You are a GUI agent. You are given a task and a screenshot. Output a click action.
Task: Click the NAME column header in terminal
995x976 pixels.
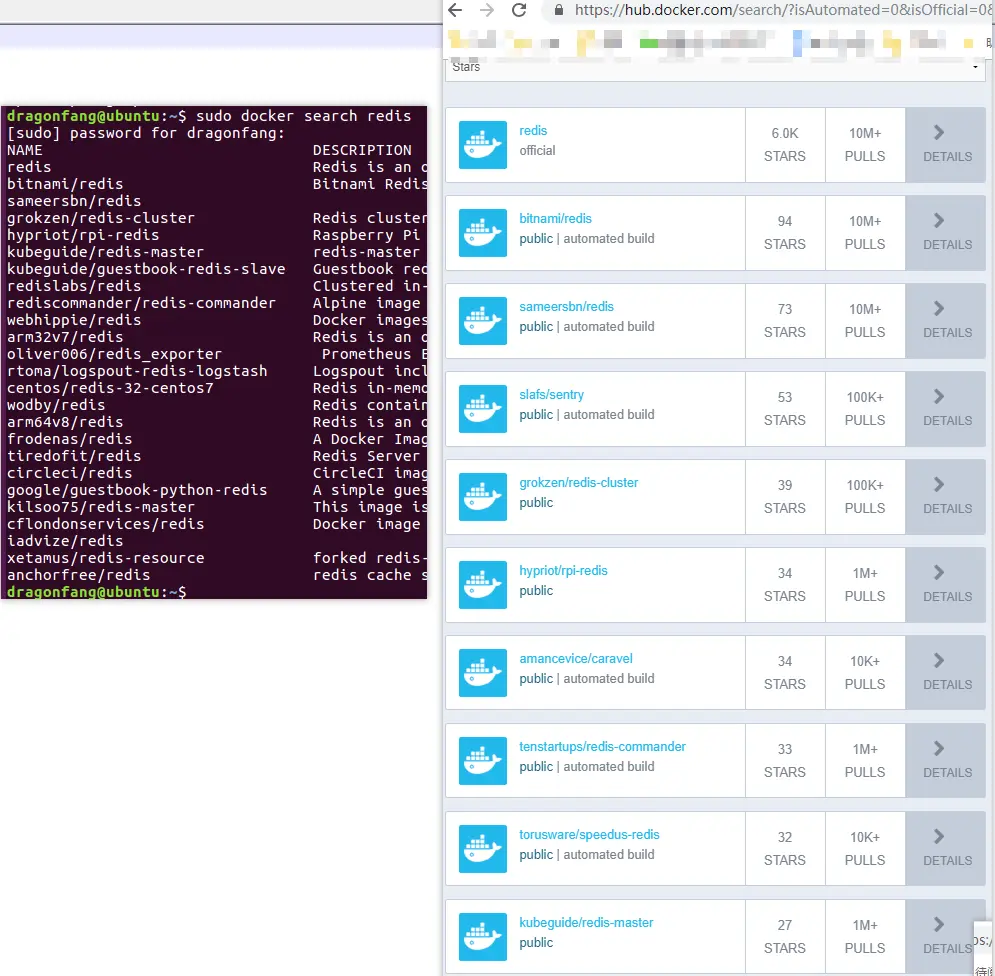25,150
